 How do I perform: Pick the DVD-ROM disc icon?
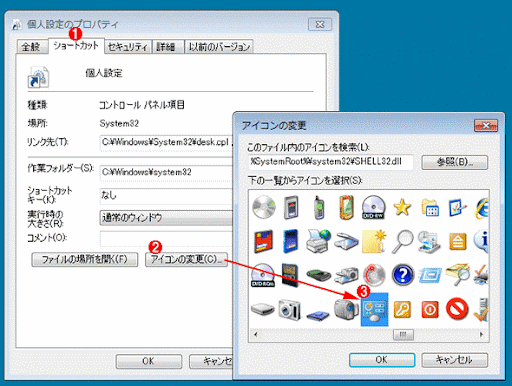coord(263,275)
